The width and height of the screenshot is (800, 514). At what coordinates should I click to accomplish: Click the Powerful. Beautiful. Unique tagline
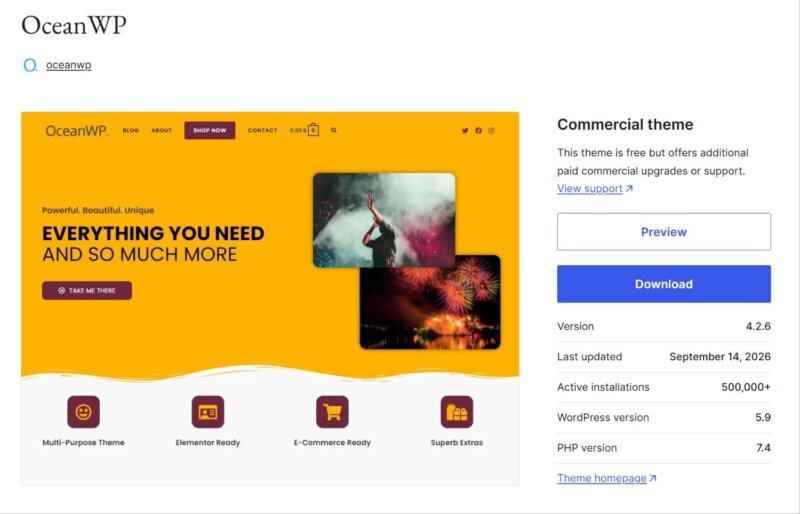point(98,210)
